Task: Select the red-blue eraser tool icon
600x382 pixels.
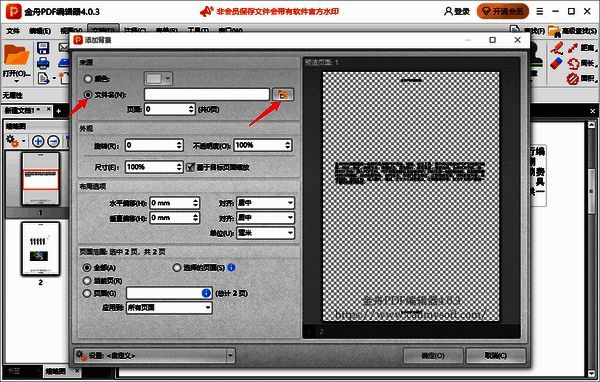Action: 557,63
